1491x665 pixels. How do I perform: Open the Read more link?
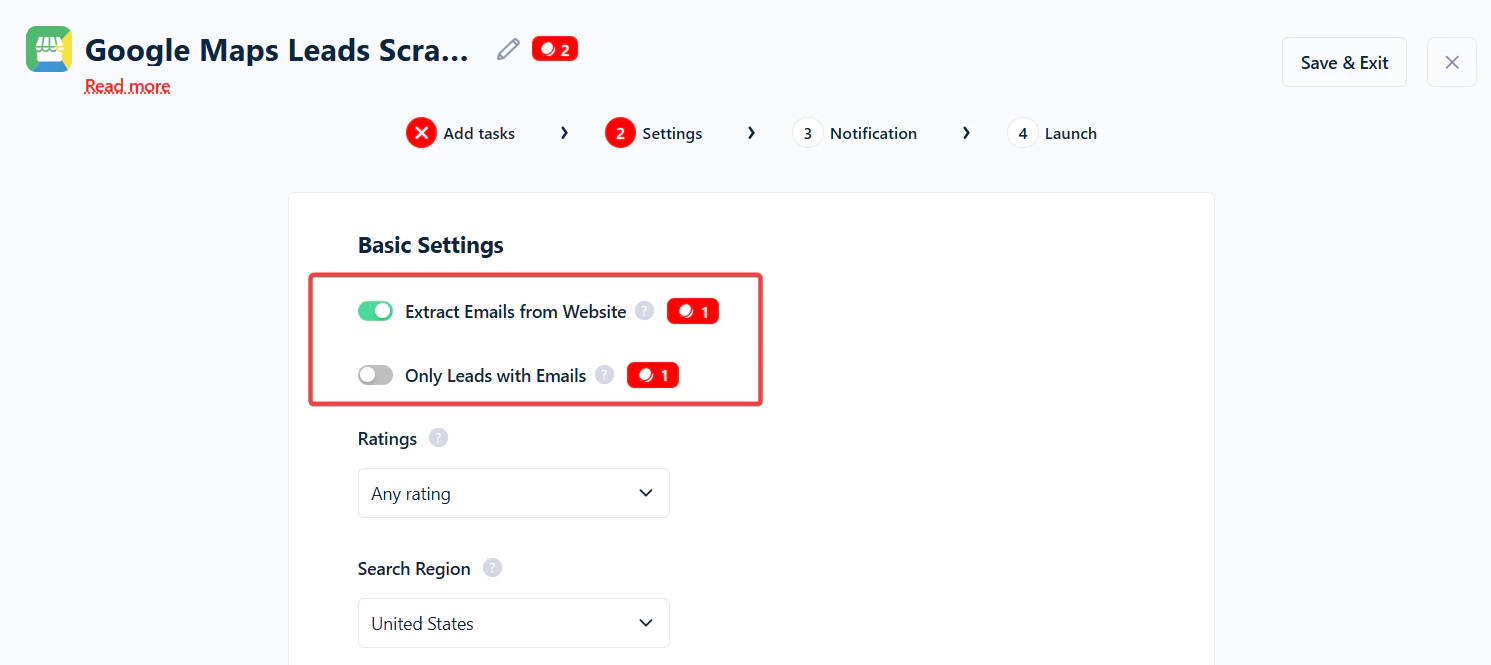127,86
